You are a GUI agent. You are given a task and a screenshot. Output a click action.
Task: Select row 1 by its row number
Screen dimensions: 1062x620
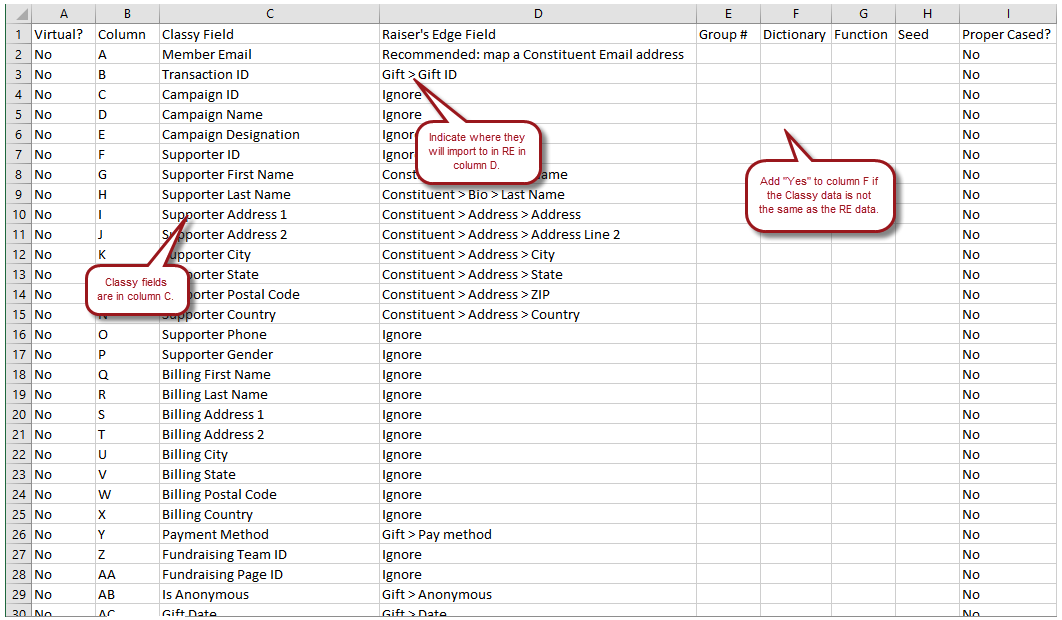pyautogui.click(x=18, y=35)
